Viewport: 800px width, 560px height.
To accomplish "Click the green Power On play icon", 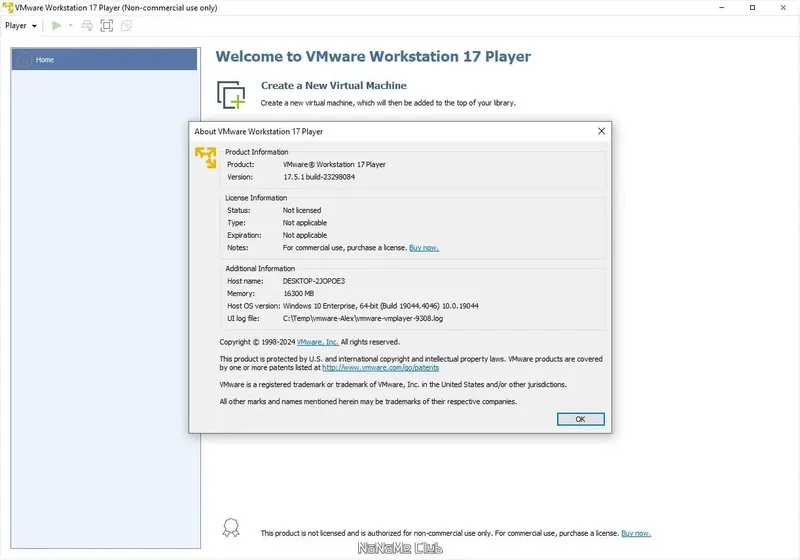I will pos(57,26).
